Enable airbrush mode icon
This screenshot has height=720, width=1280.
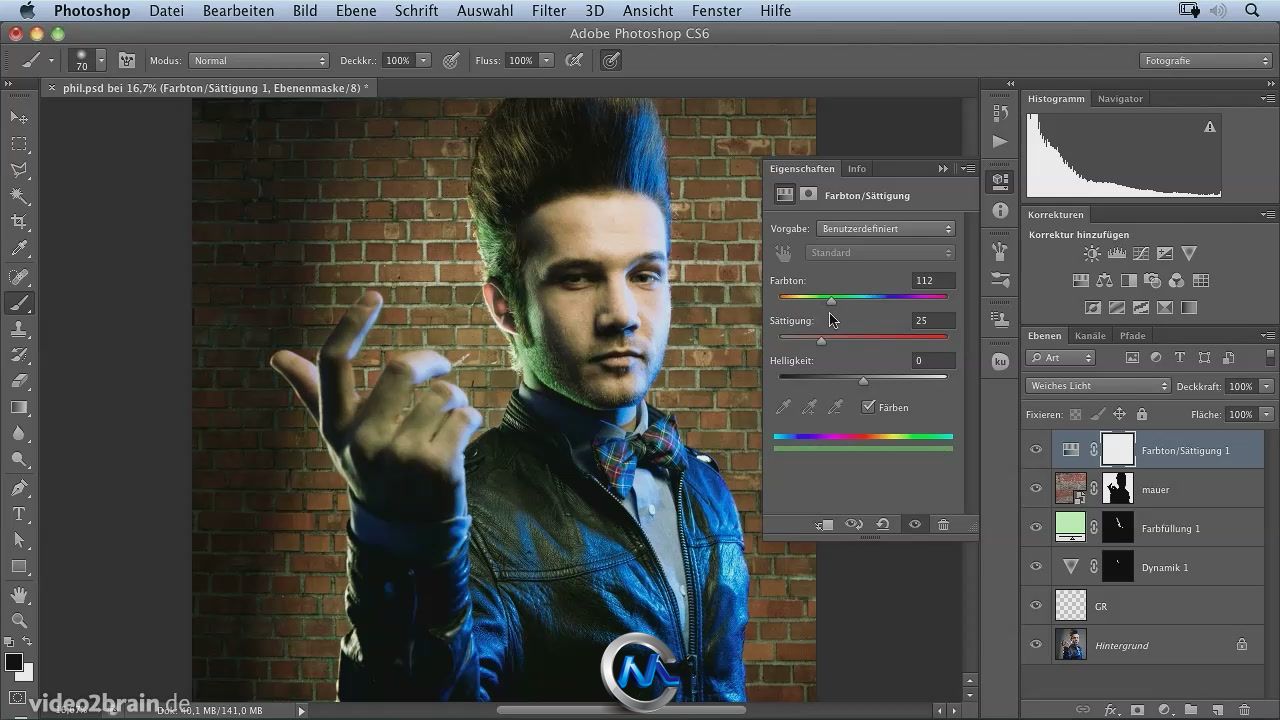click(x=574, y=61)
